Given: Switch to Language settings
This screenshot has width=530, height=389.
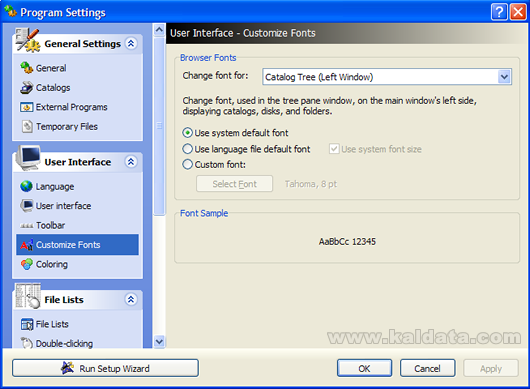Looking at the screenshot, I should point(55,187).
